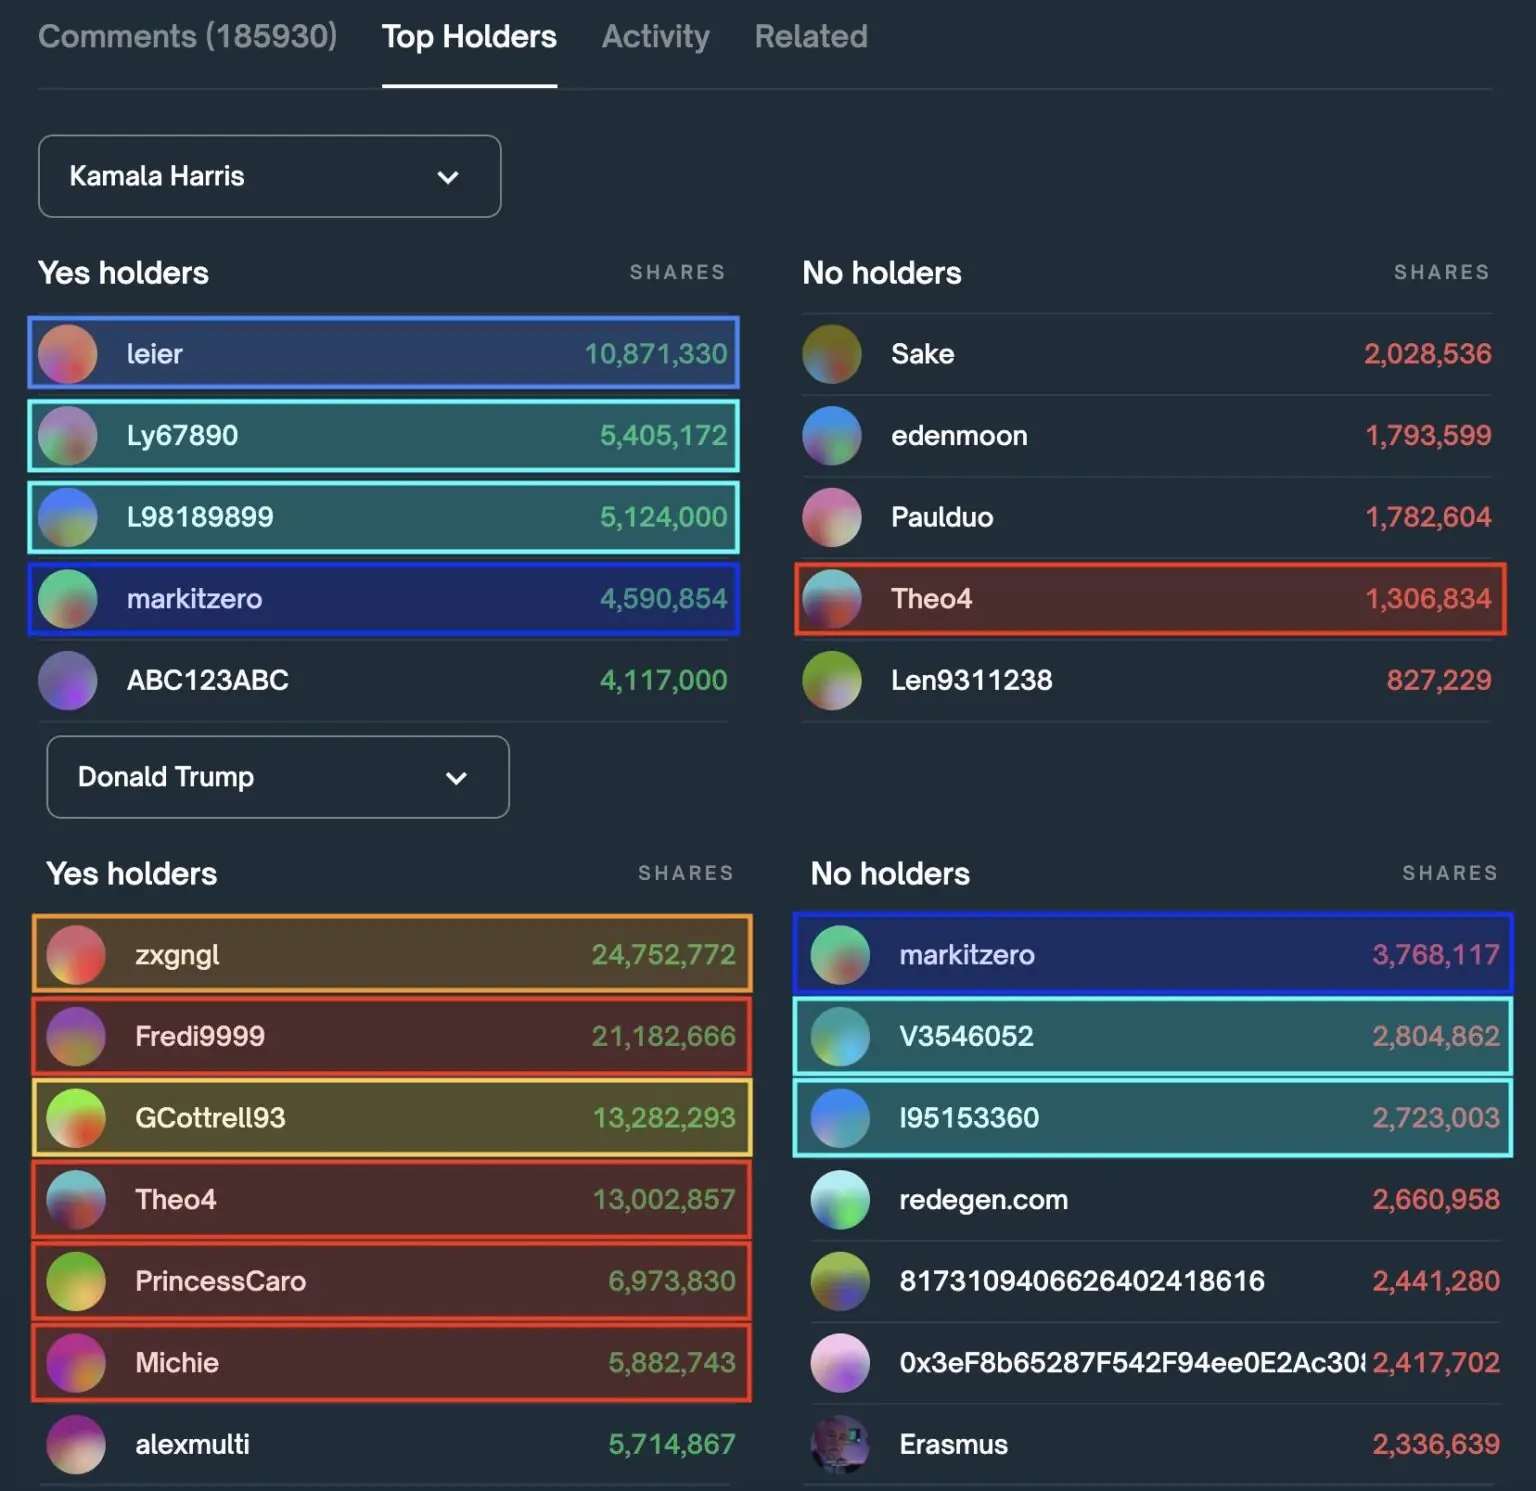
Task: Click Ly67890's avatar icon
Action: (68, 436)
